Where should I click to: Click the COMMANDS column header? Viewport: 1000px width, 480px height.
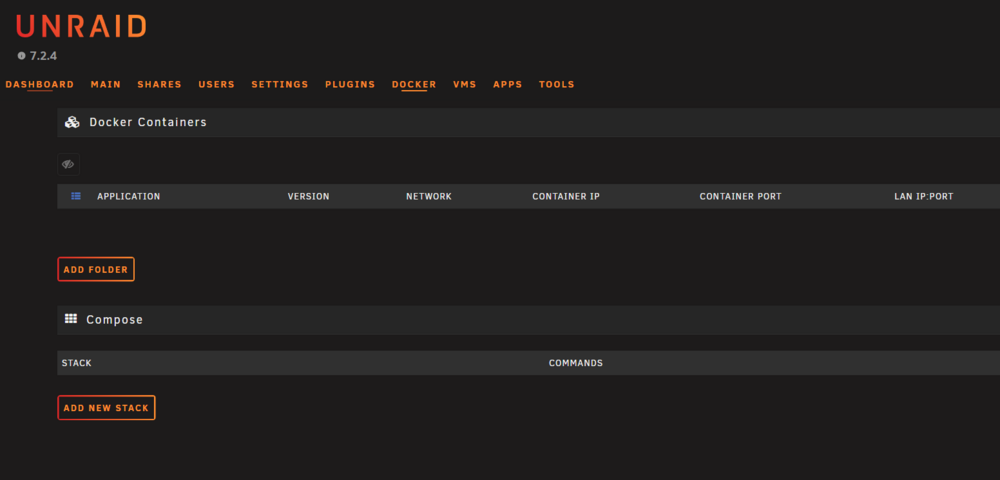pos(576,363)
